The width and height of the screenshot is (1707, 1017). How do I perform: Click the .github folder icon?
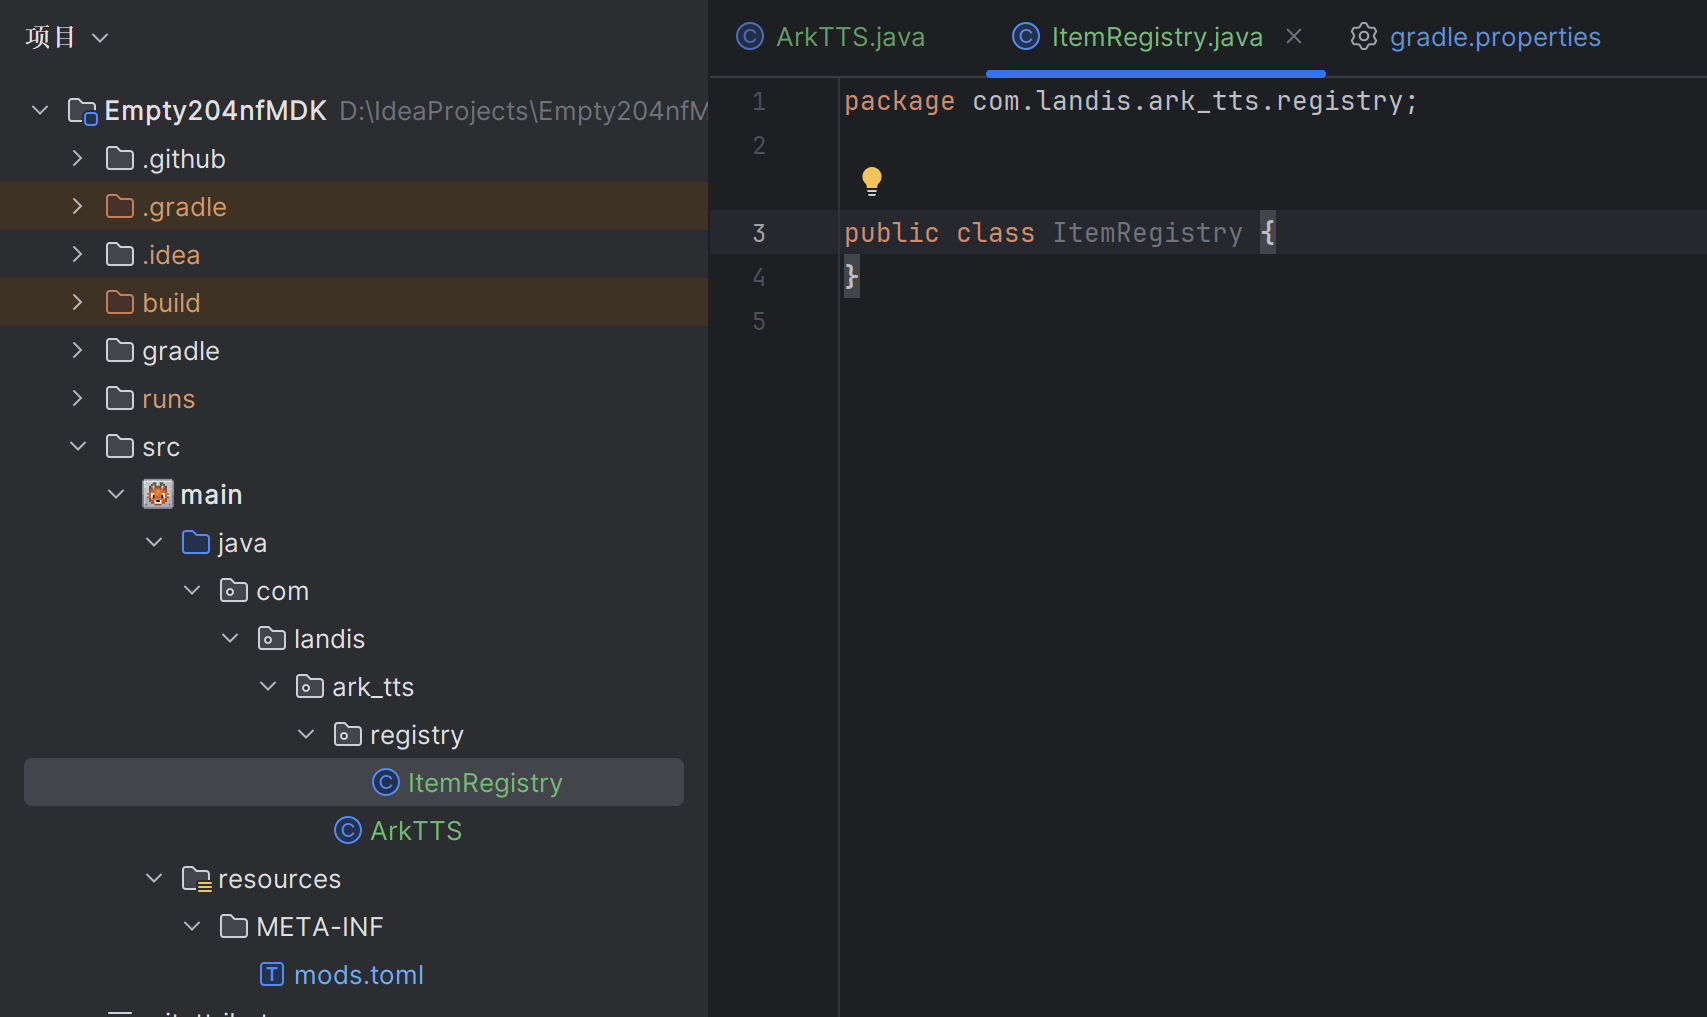click(120, 158)
